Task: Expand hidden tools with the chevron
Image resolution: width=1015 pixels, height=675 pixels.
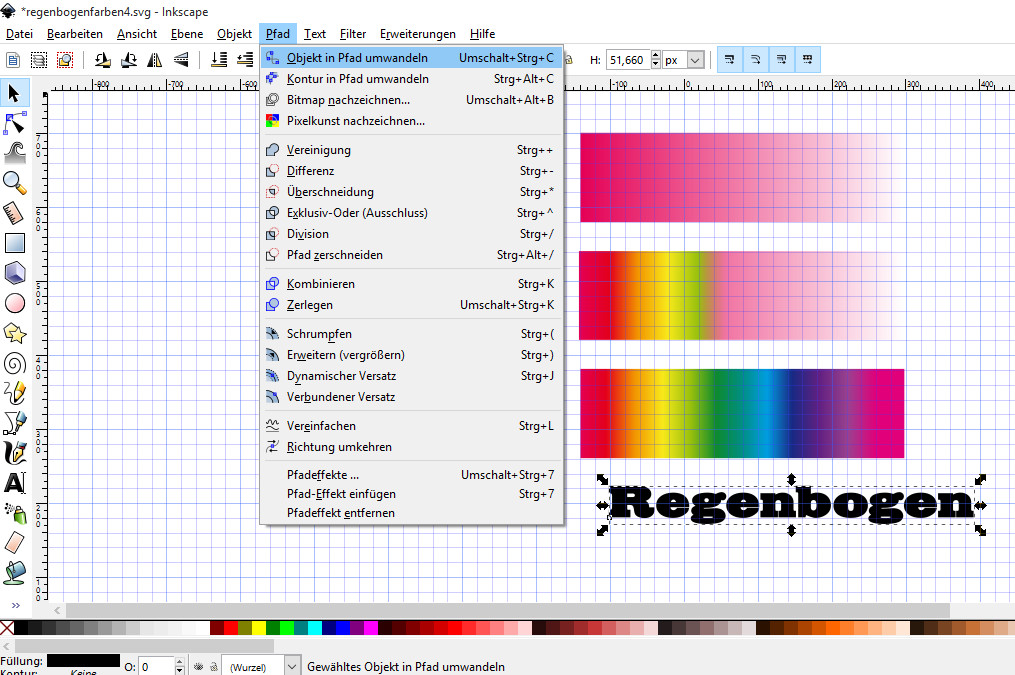Action: click(15, 606)
